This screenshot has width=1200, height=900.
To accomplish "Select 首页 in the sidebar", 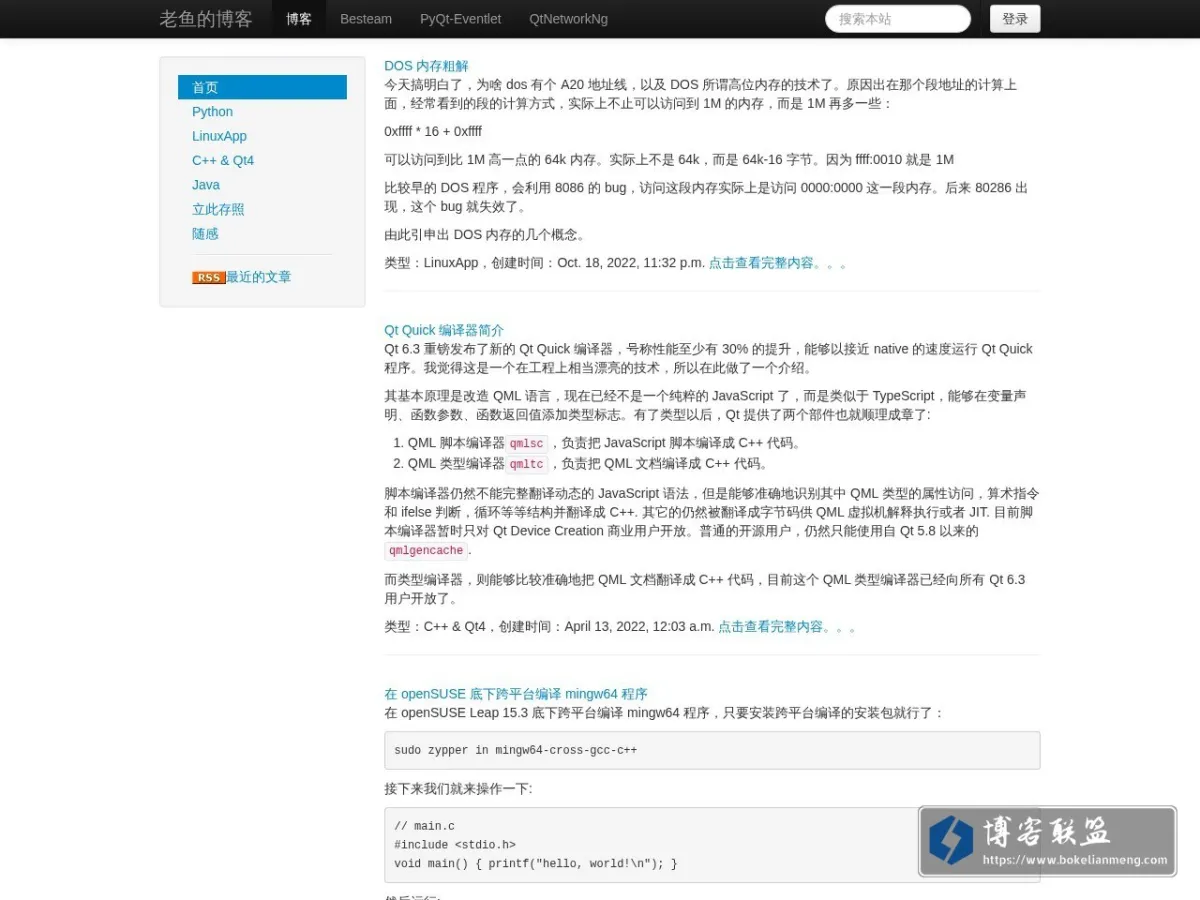I will pyautogui.click(x=262, y=87).
